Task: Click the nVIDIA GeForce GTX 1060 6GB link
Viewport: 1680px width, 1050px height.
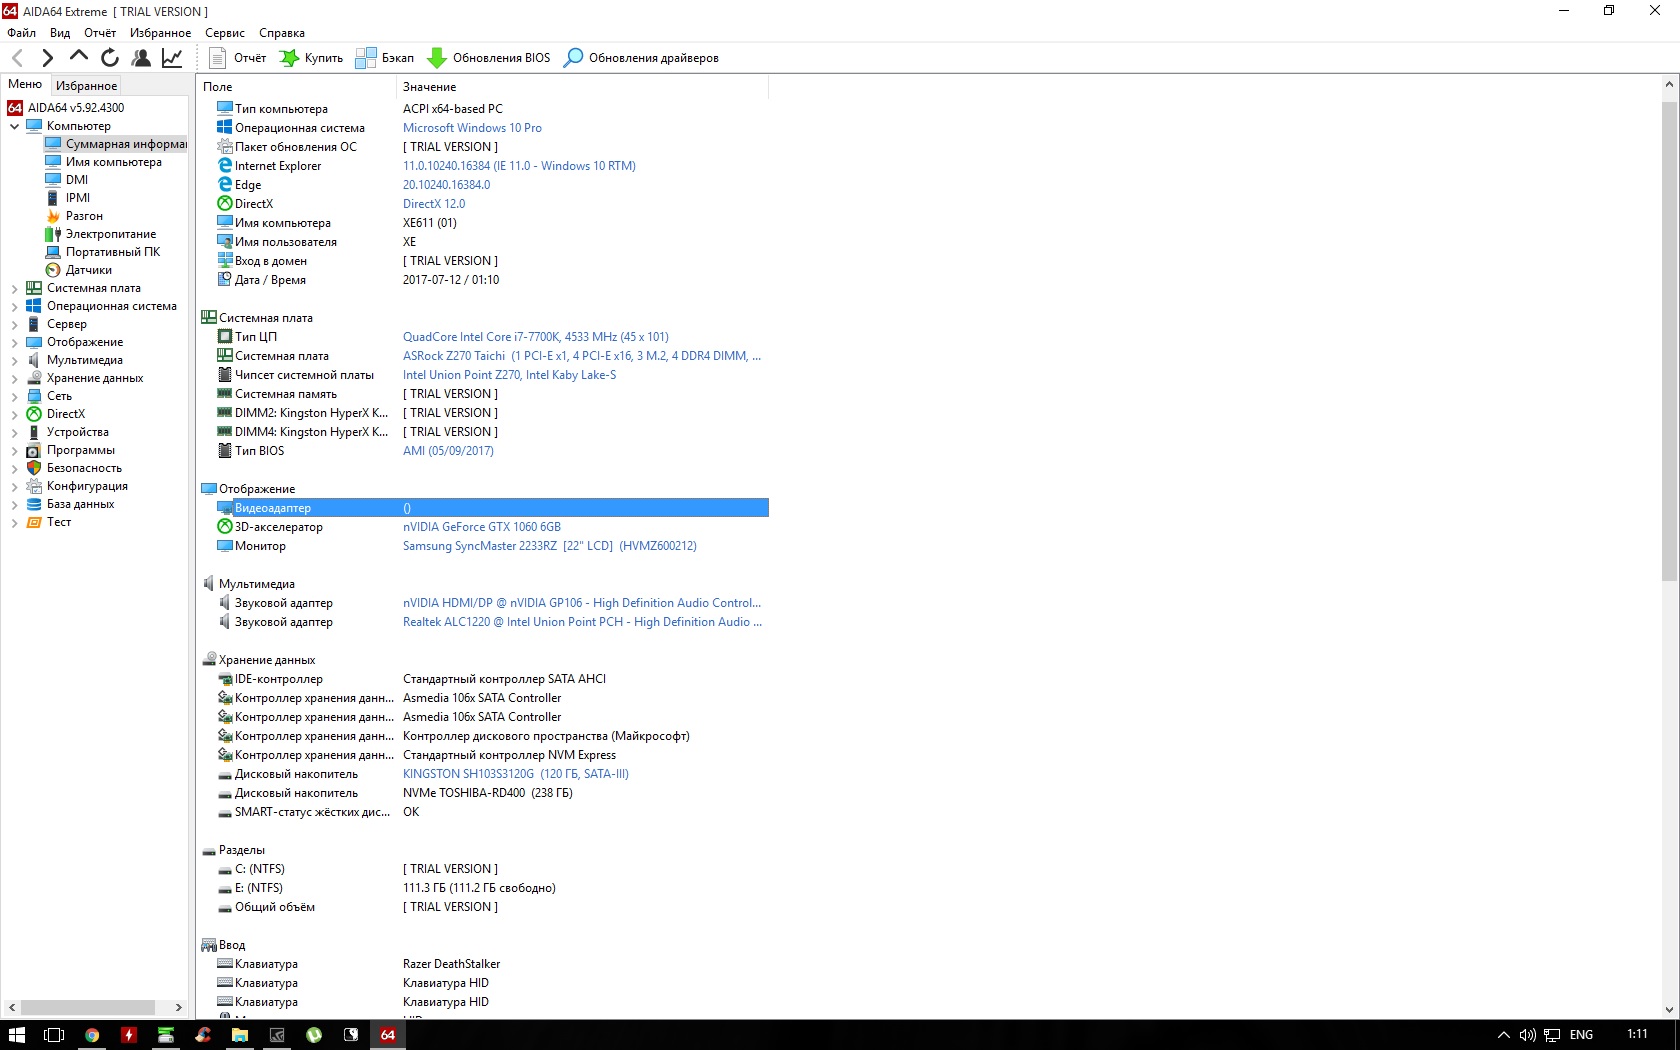Action: (x=482, y=527)
